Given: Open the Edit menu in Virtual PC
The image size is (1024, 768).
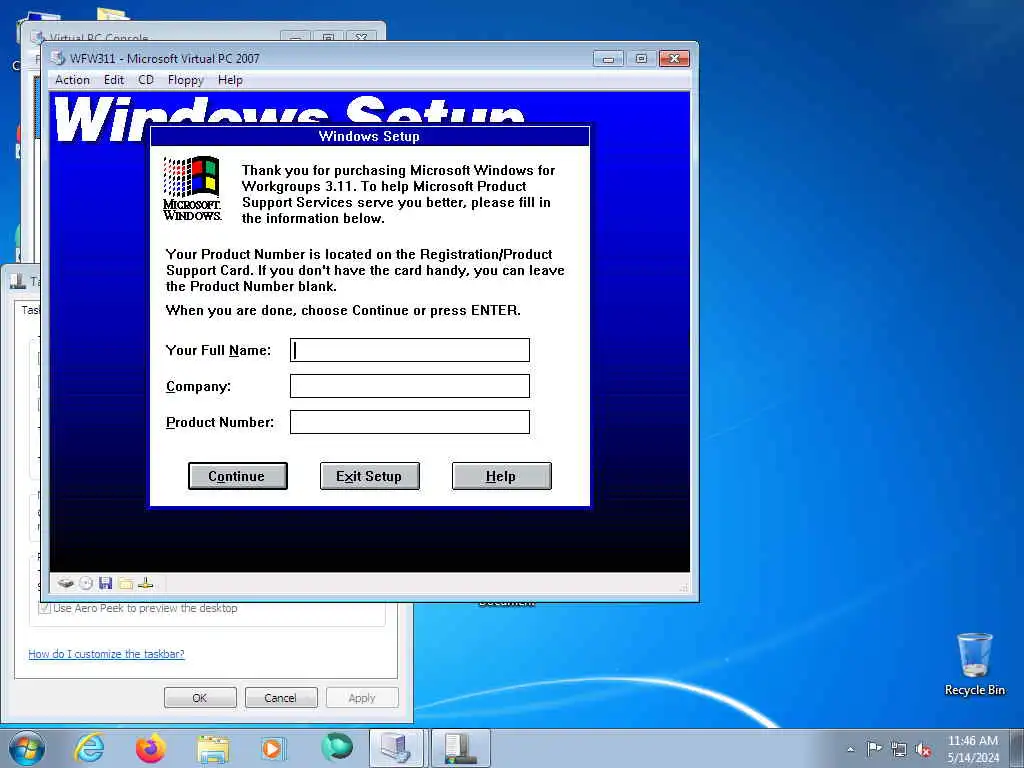Looking at the screenshot, I should coord(114,80).
